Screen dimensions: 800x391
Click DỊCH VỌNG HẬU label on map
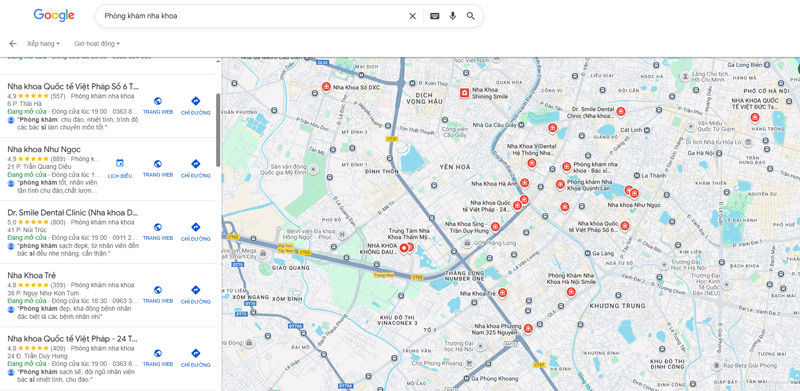click(x=423, y=99)
